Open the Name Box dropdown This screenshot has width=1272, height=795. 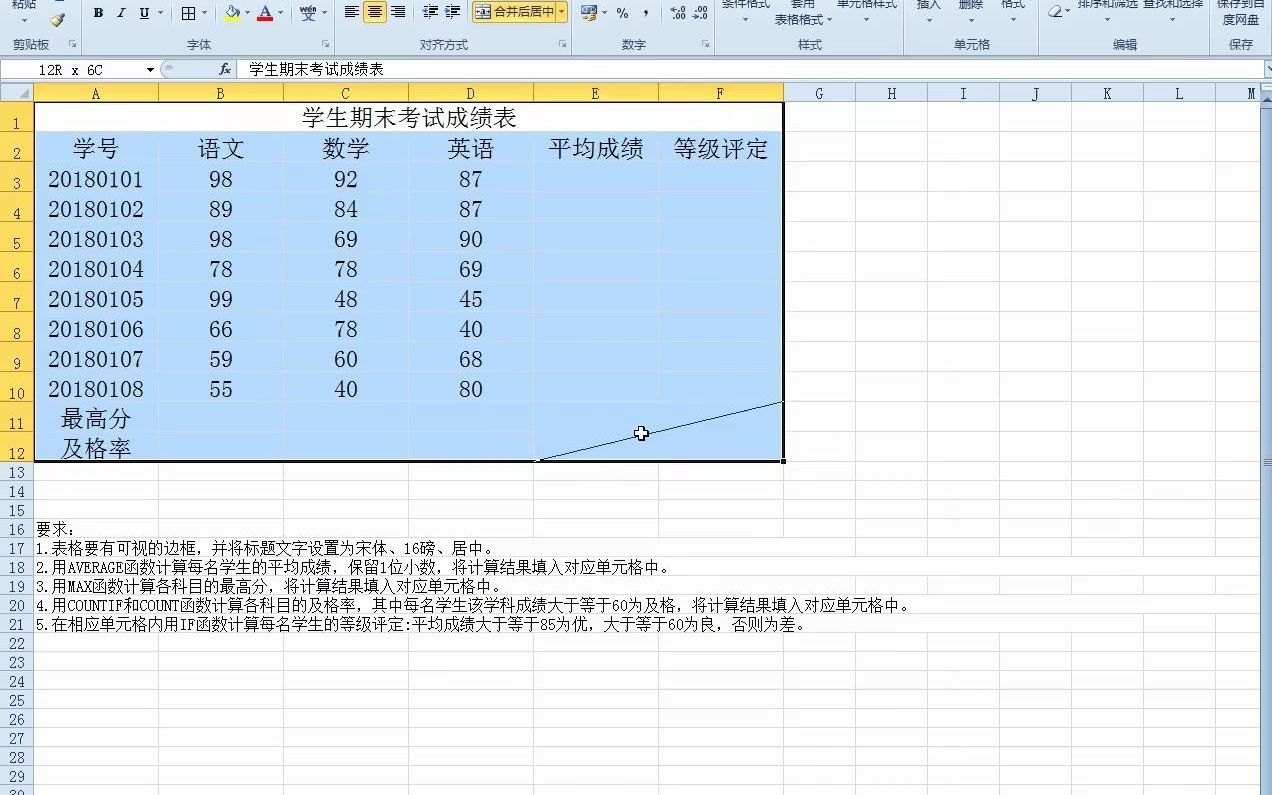coord(150,71)
